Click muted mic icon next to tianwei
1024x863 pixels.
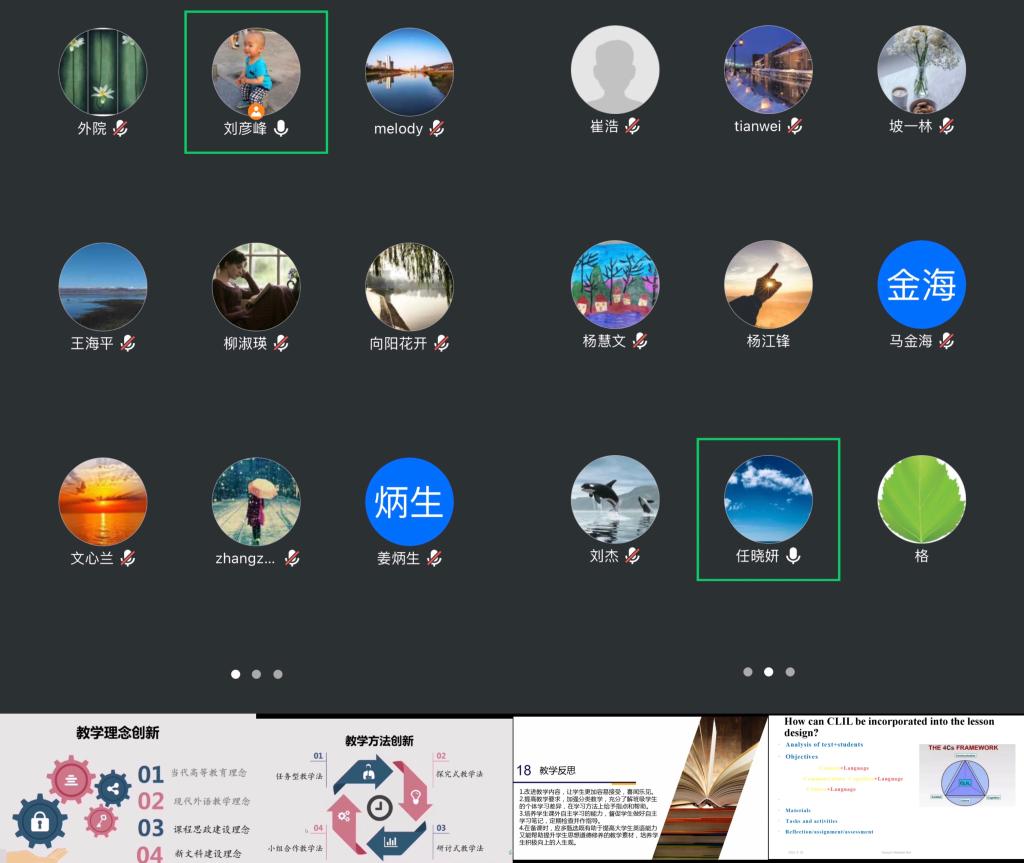(795, 126)
